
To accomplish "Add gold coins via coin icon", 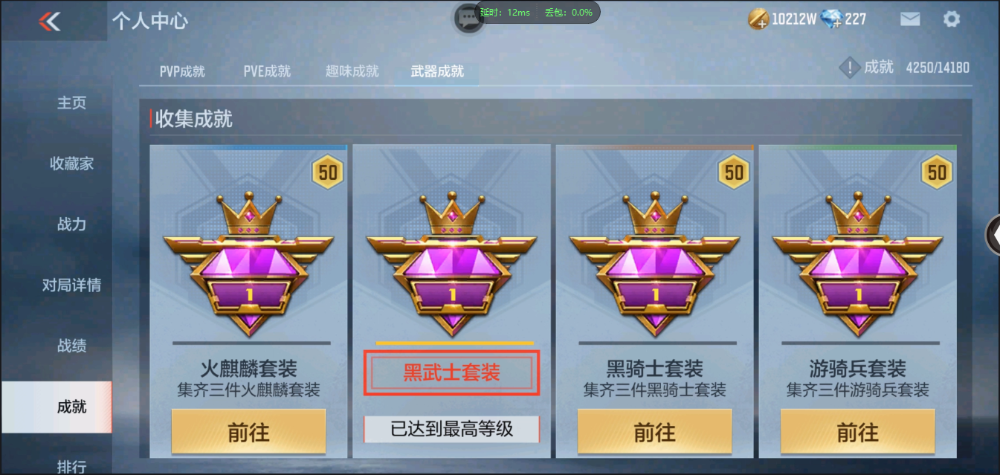I will point(759,19).
